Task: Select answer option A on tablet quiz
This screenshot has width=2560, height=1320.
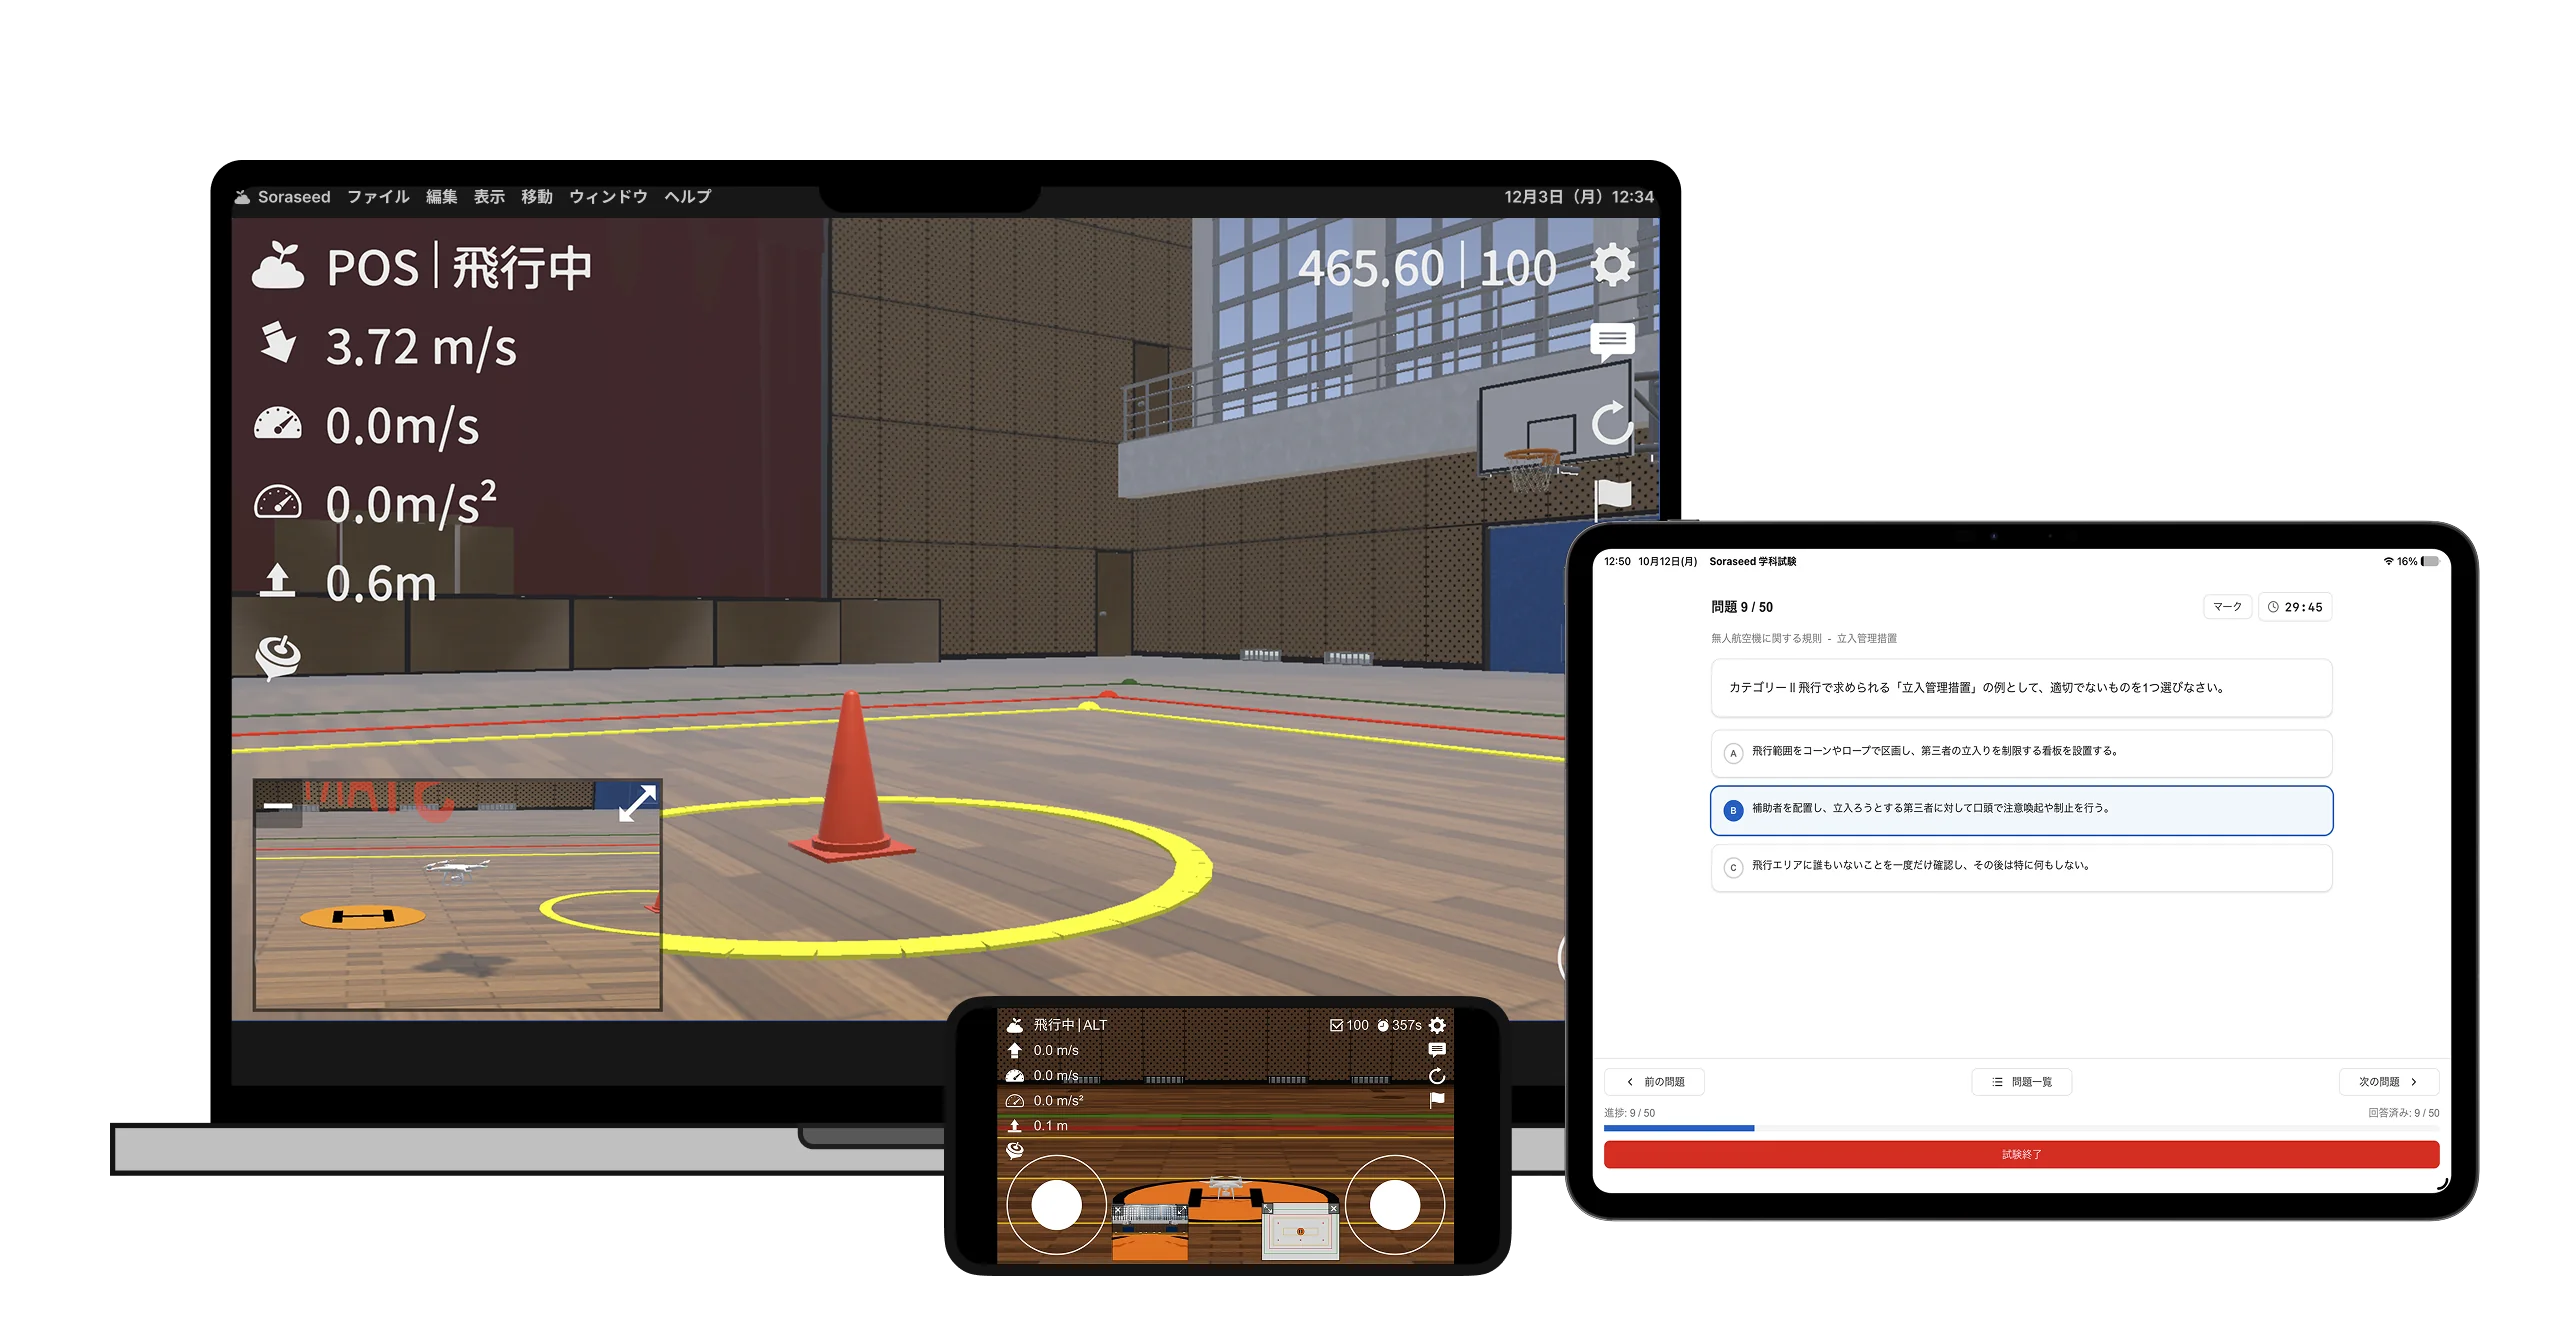Action: pyautogui.click(x=2021, y=752)
